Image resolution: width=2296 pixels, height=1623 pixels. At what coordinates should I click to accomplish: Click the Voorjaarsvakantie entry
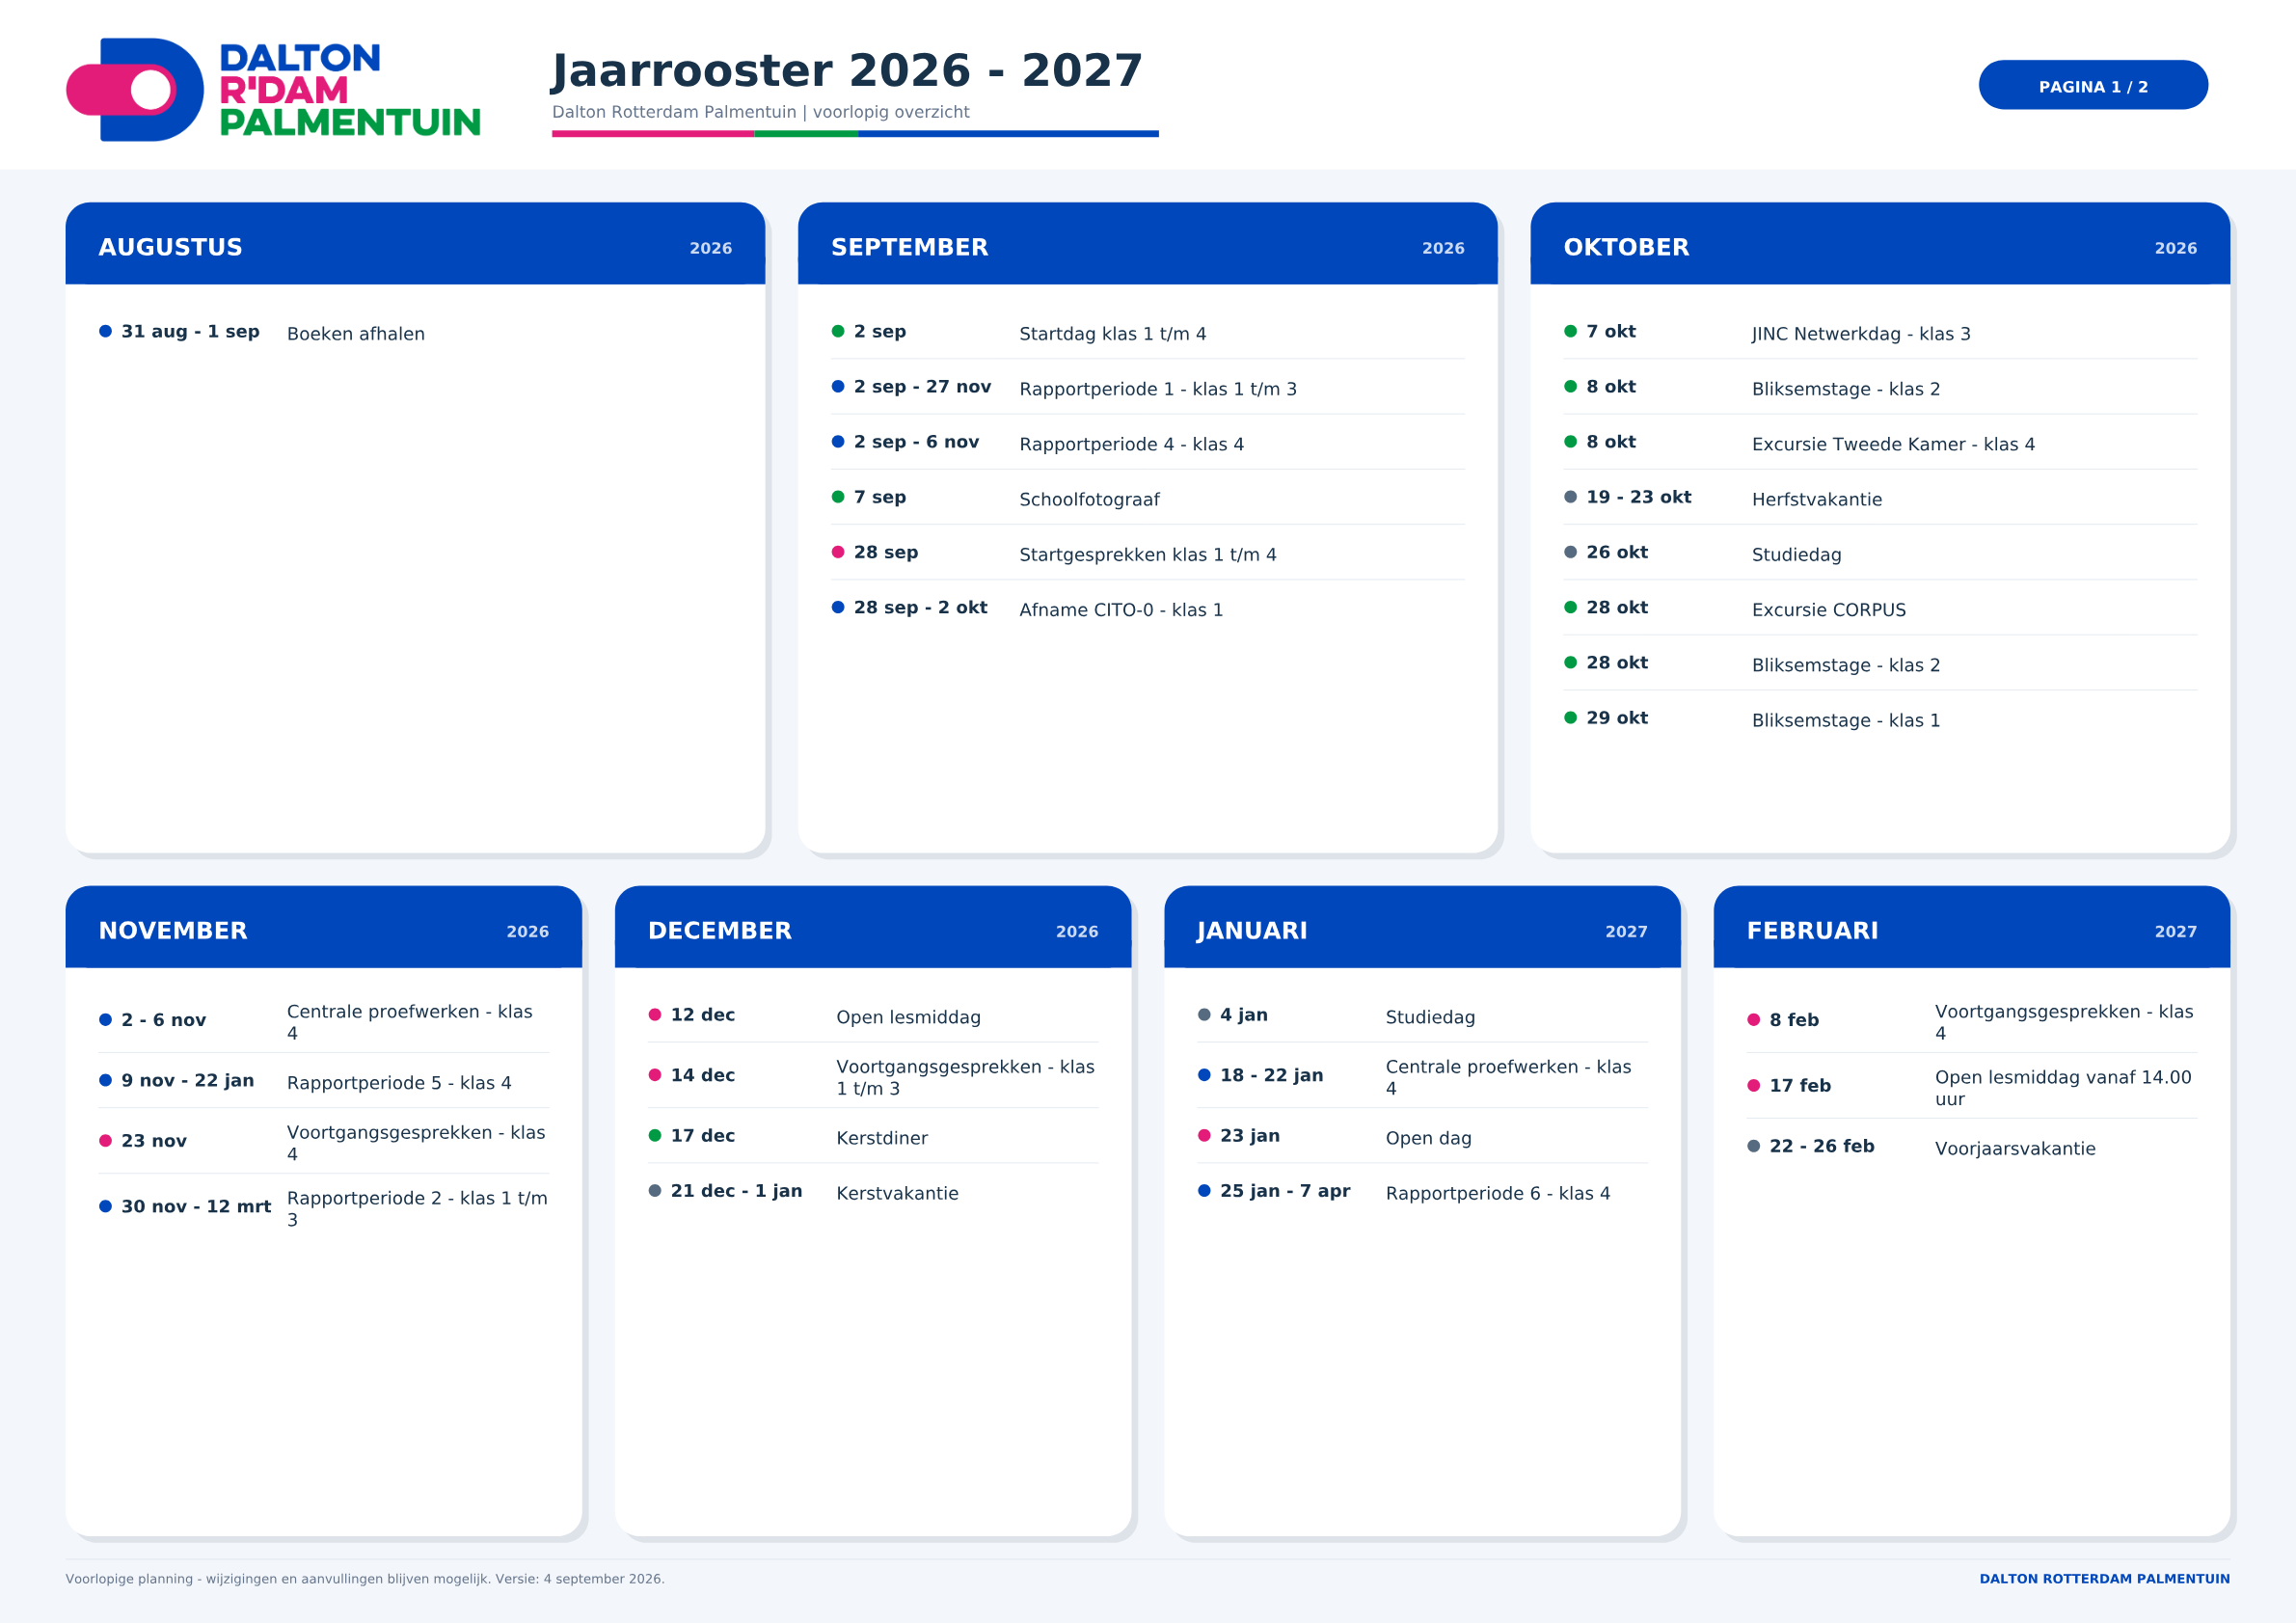2015,1149
